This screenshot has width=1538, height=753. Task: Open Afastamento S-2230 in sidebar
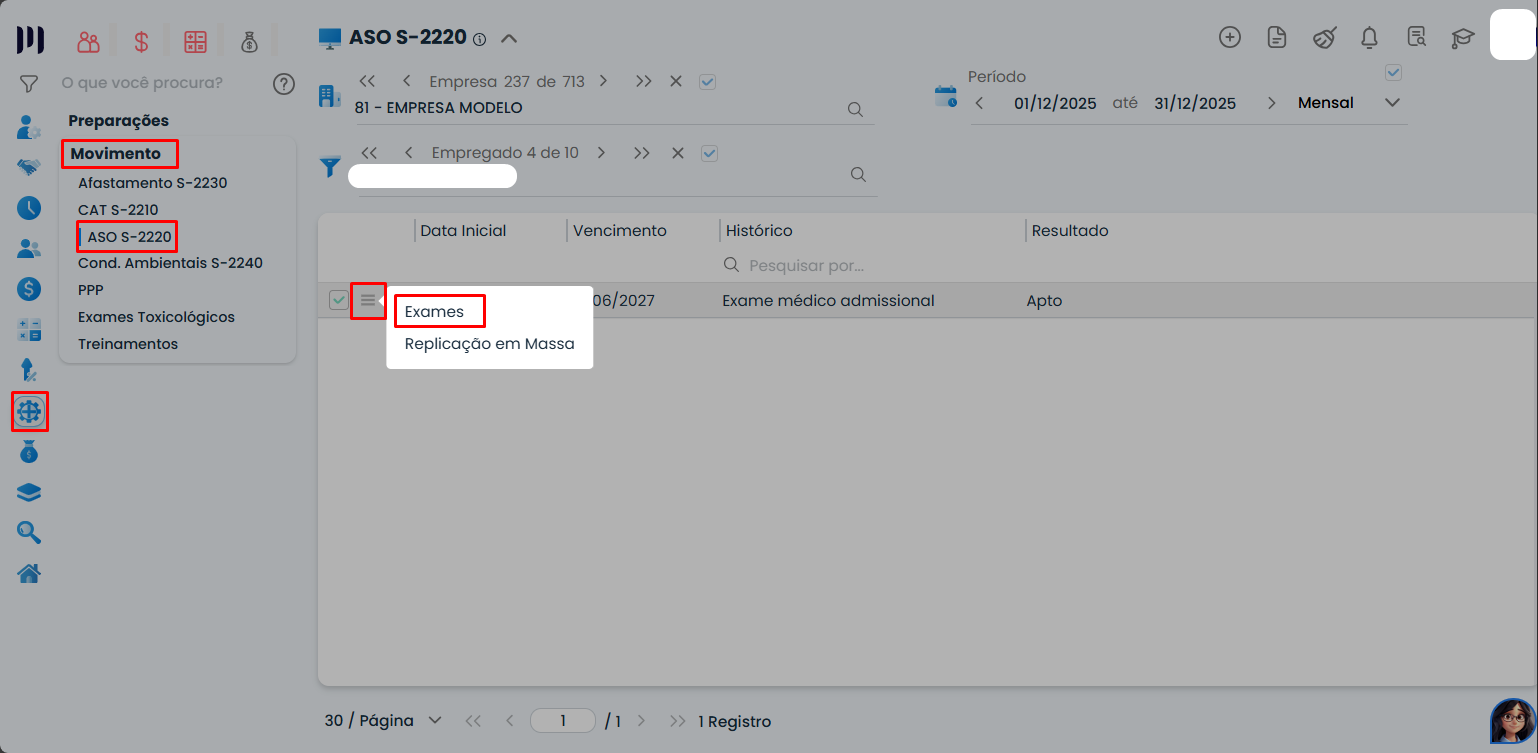pos(152,183)
